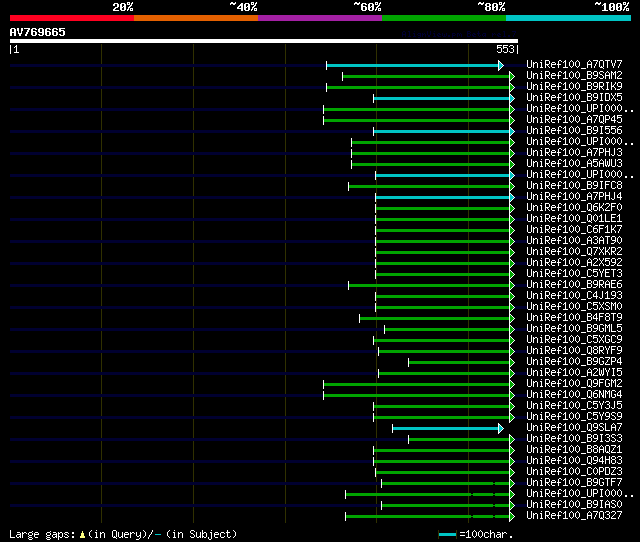The height and width of the screenshot is (542, 640).
Task: Click the cyan alignment bar for UniRef100_B9IDX5
Action: click(x=442, y=98)
